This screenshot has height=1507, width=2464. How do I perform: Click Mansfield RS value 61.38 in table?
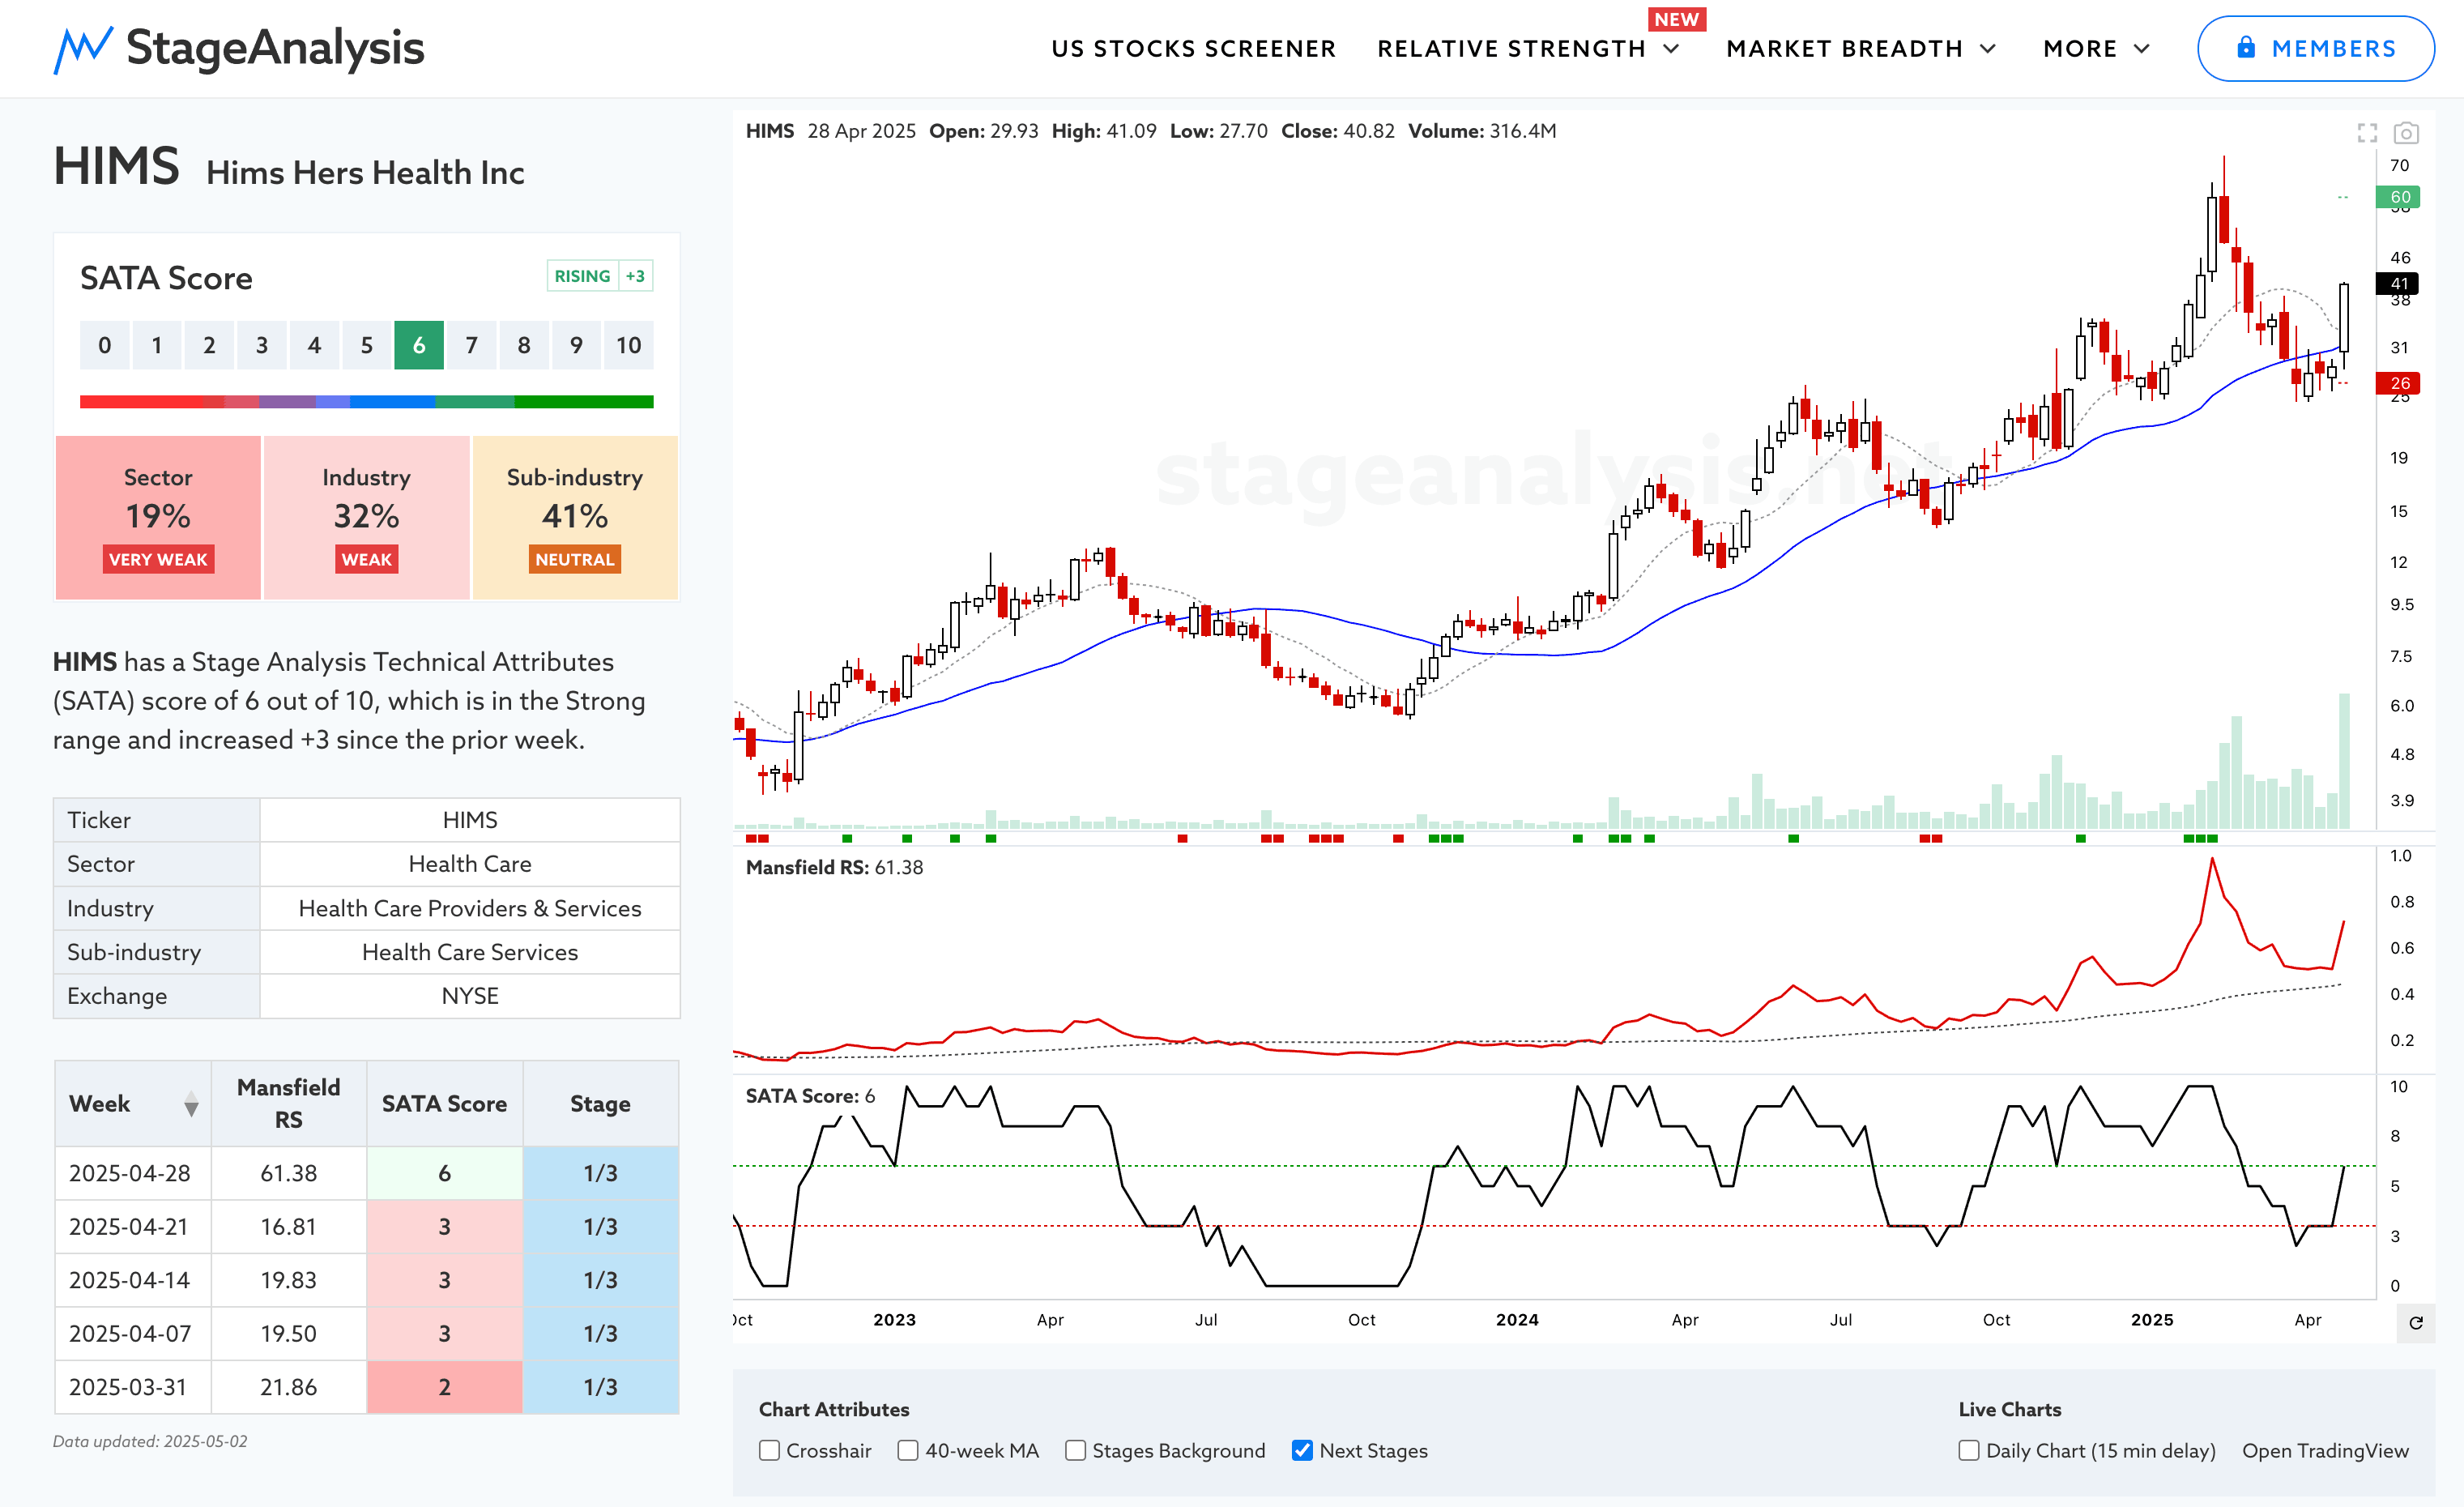click(x=289, y=1173)
